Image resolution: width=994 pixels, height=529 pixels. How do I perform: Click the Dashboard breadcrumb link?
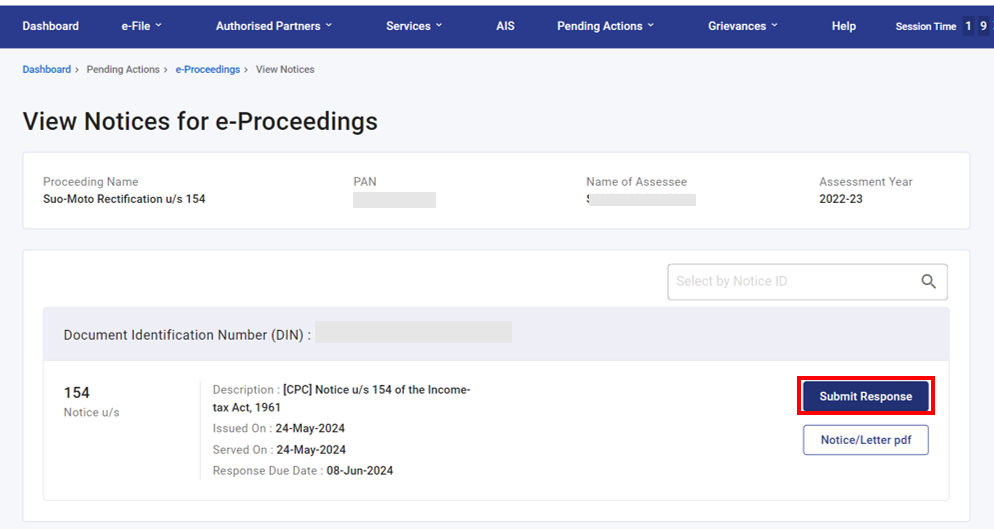click(46, 70)
